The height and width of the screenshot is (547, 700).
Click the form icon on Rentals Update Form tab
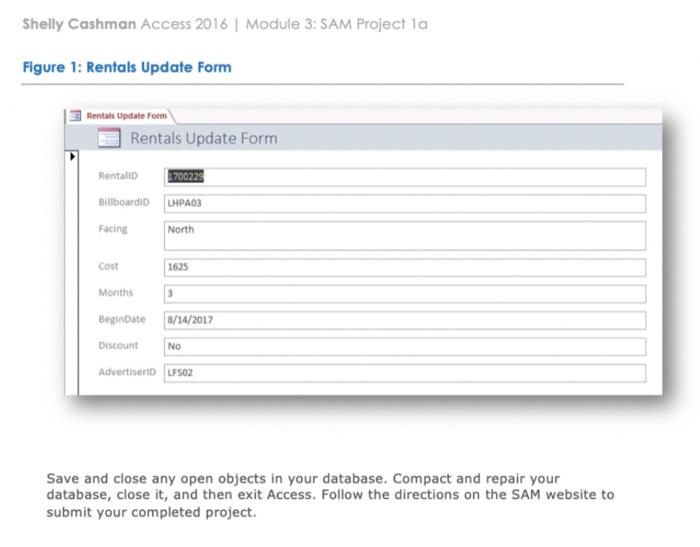75,116
